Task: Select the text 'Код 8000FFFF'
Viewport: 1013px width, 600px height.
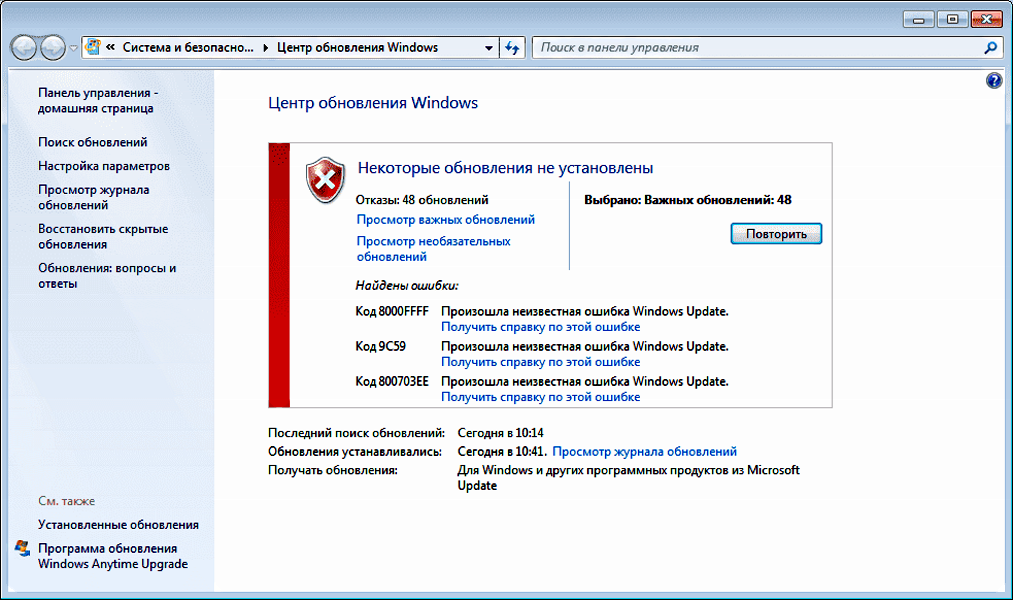Action: [392, 311]
